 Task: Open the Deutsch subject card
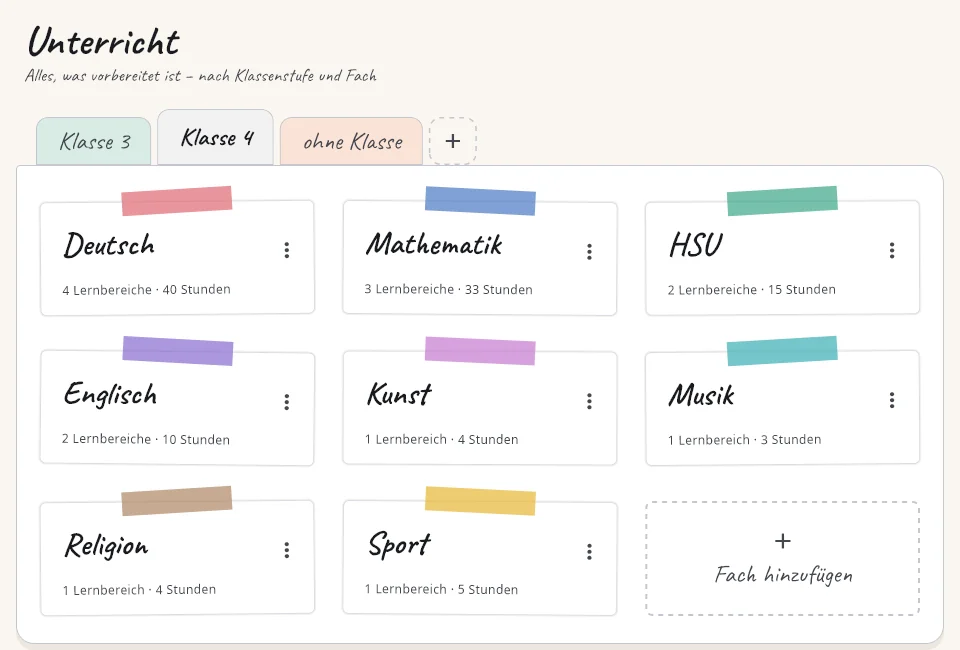click(x=178, y=258)
